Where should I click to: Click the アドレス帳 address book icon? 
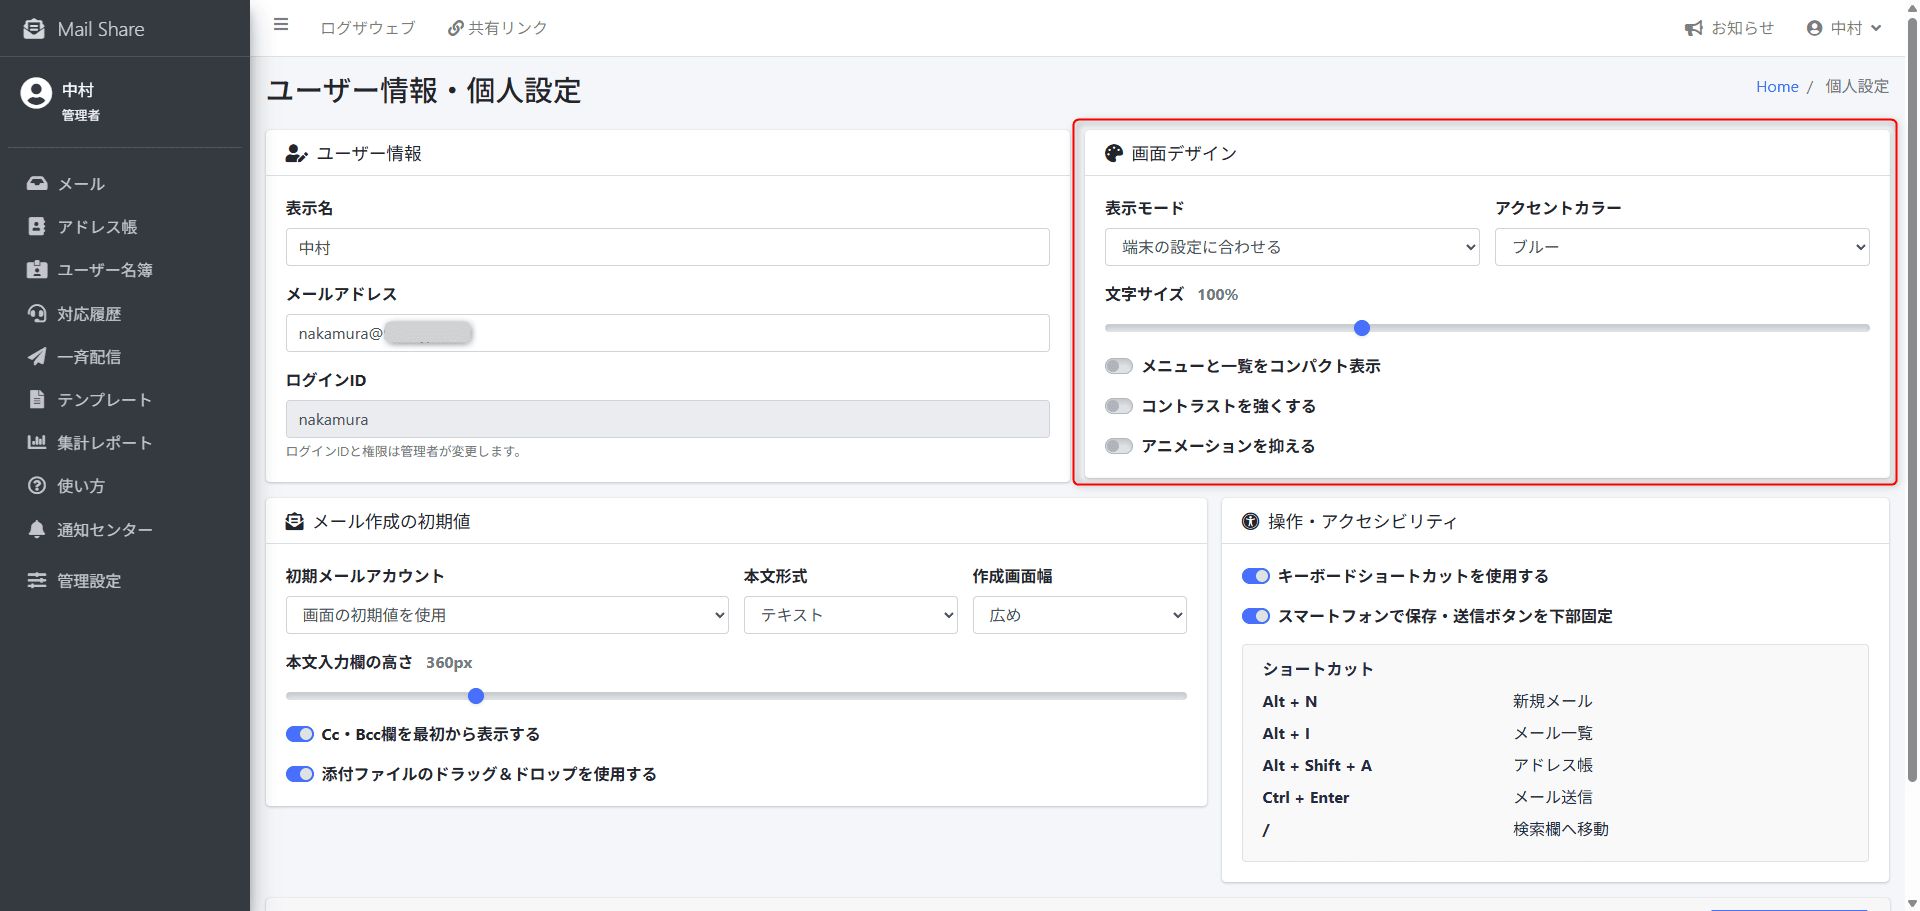click(37, 227)
